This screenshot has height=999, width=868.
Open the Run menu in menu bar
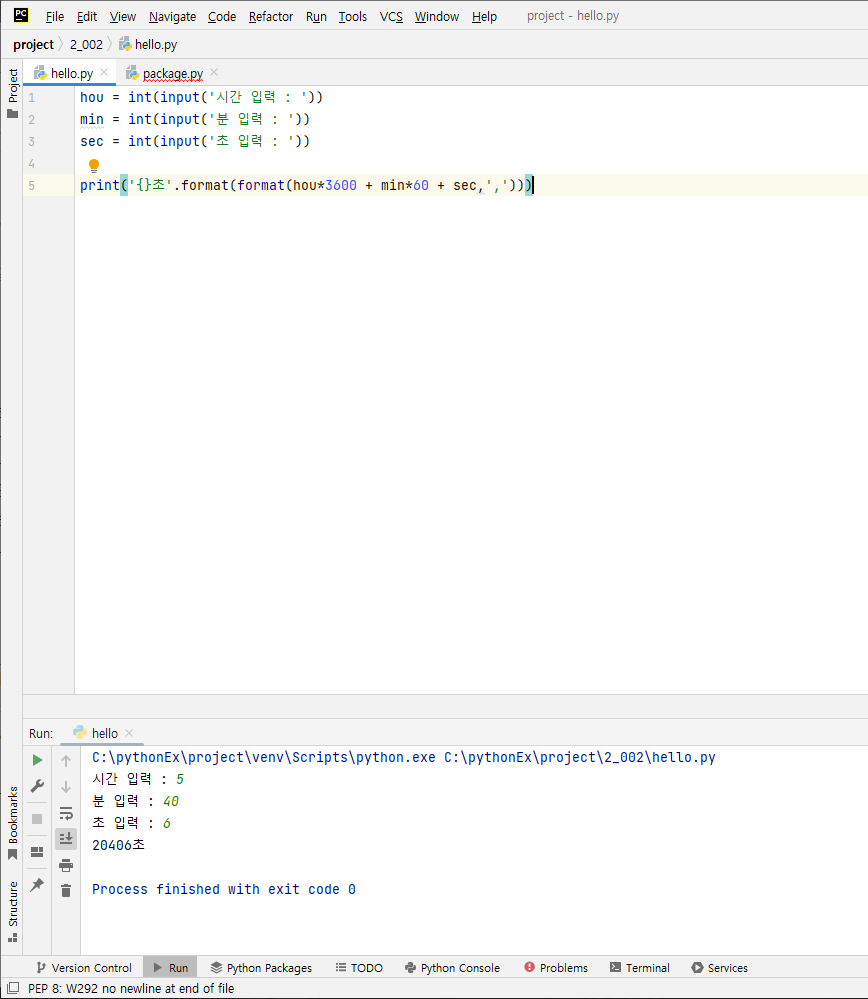click(x=316, y=17)
